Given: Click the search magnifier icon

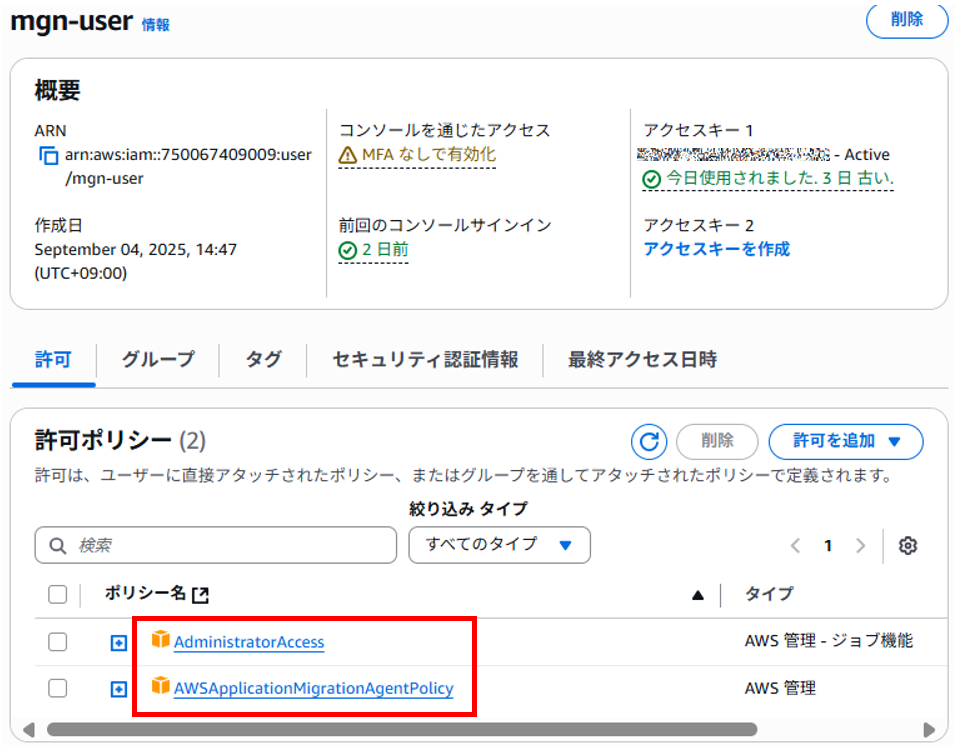Looking at the screenshot, I should 57,546.
